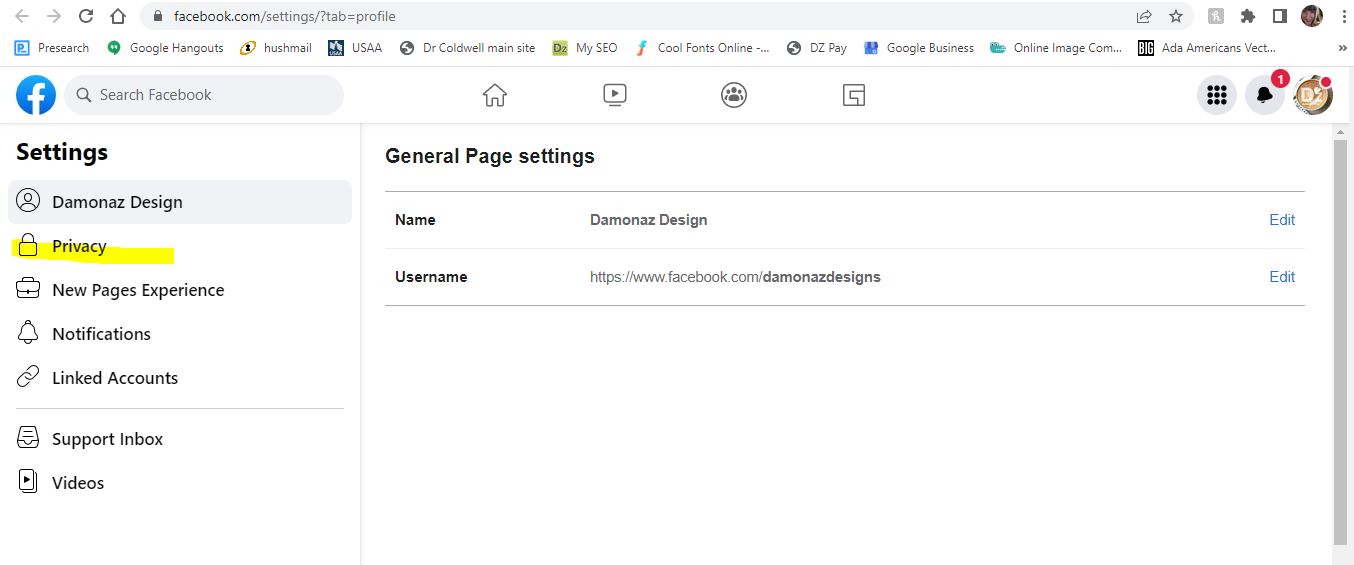The image size is (1354, 565).
Task: Click the browser forward arrow
Action: (x=54, y=16)
